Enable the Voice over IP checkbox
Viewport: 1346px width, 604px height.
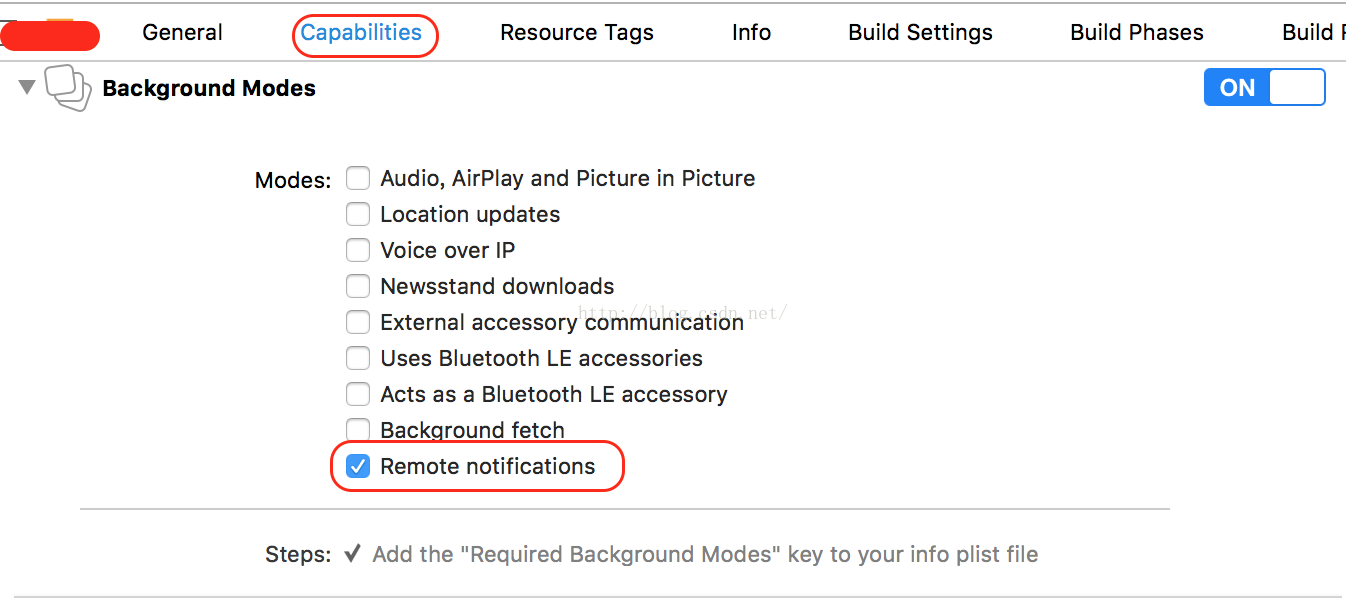click(358, 251)
